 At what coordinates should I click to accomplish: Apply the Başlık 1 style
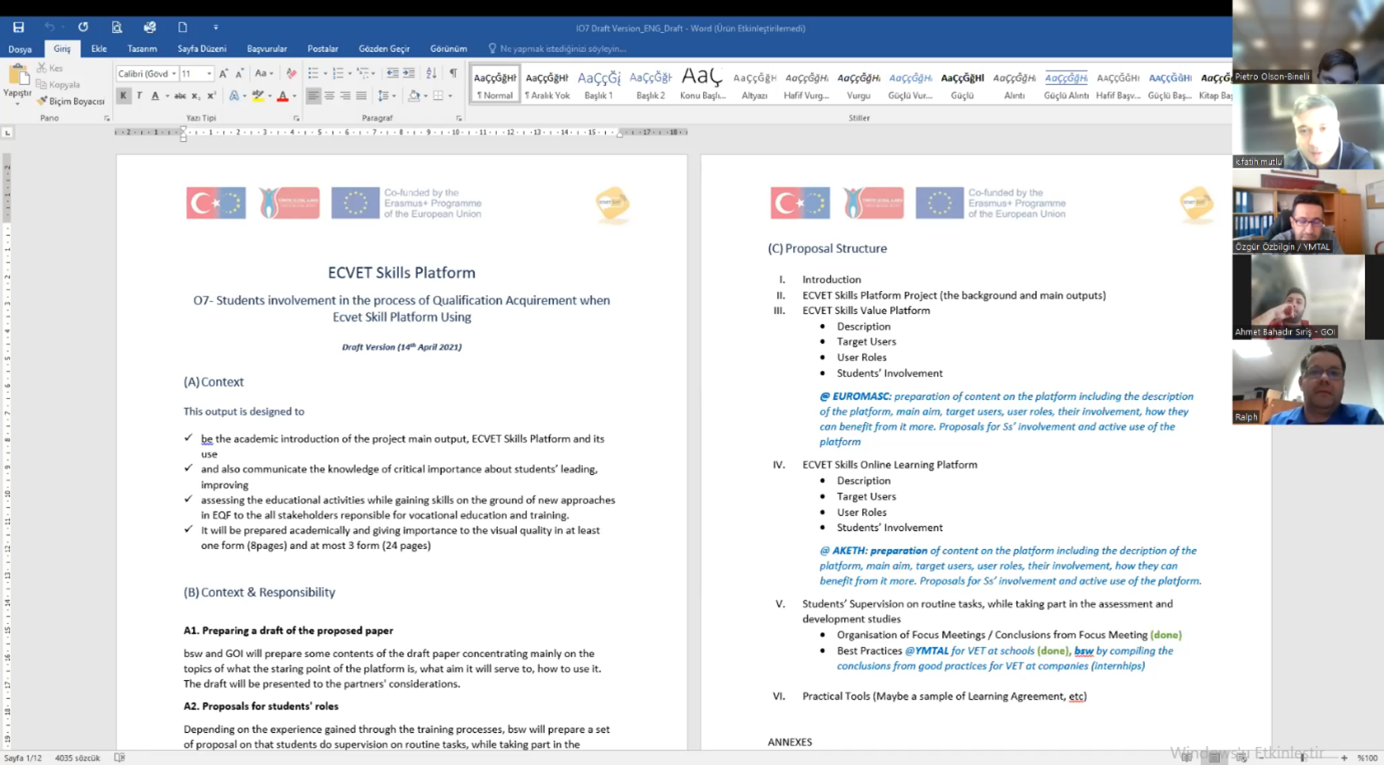pyautogui.click(x=598, y=83)
